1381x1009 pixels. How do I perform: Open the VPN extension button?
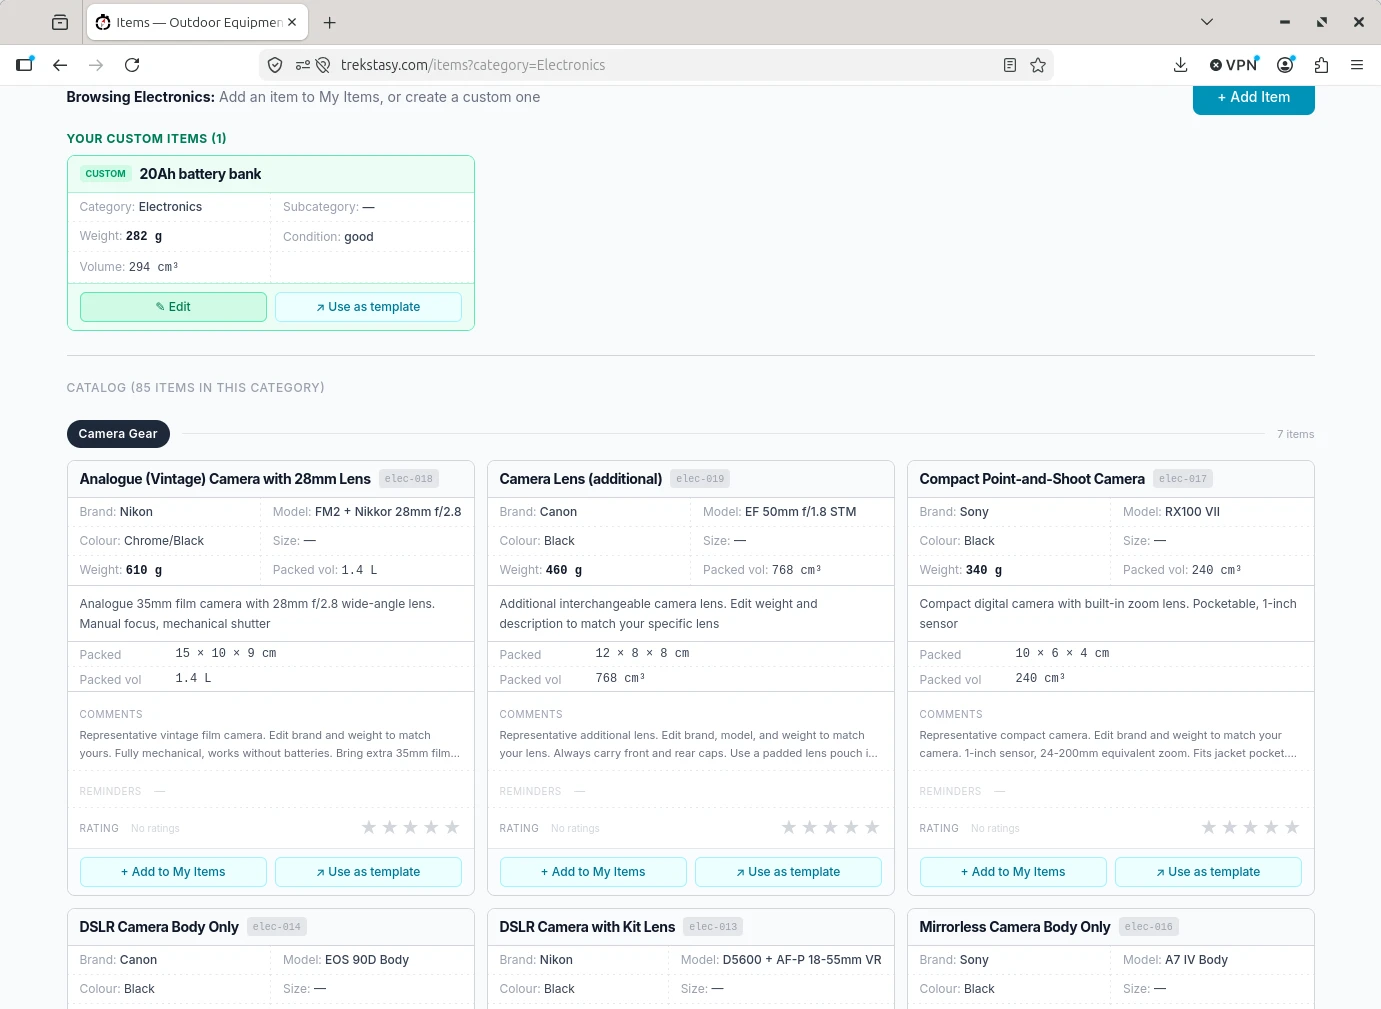[x=1234, y=65]
